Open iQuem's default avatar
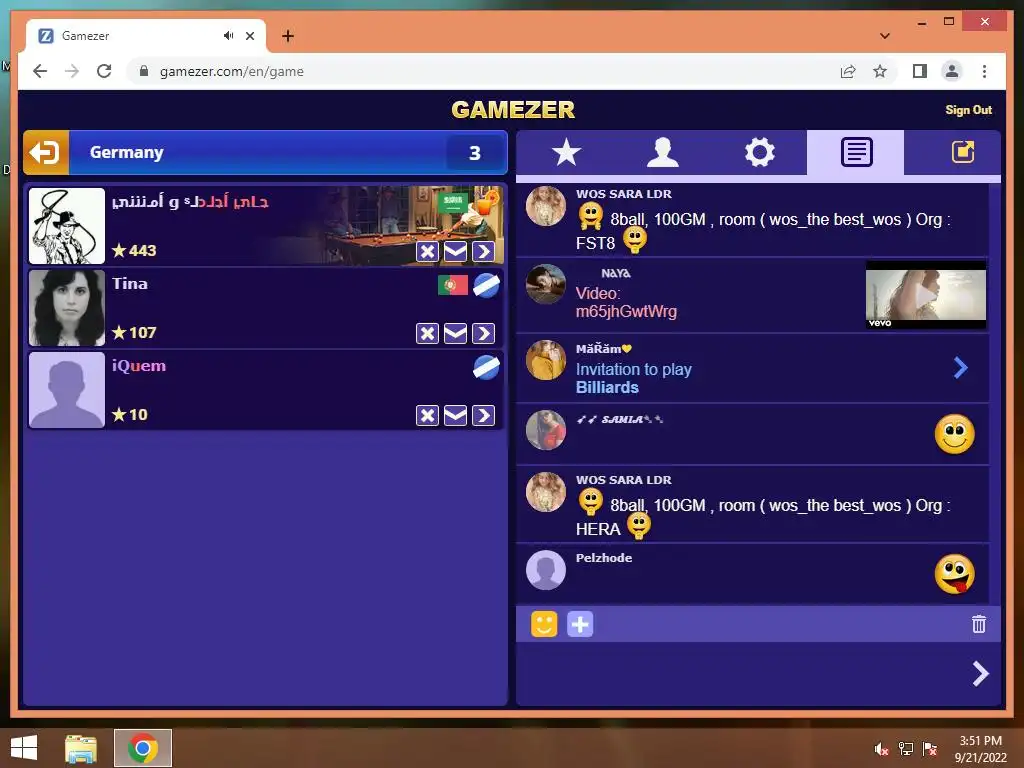 pyautogui.click(x=67, y=390)
